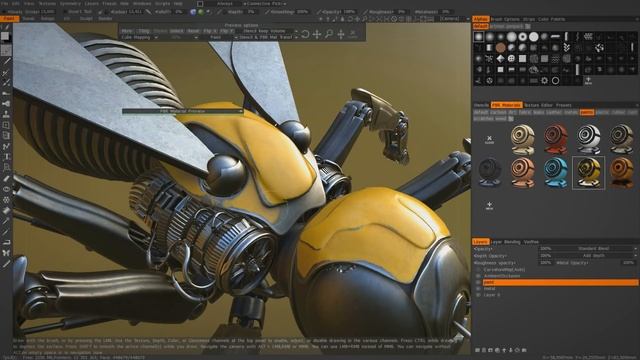The height and width of the screenshot is (360, 640).
Task: Select the hollow circle outline alpha
Action: pyautogui.click(x=556, y=80)
